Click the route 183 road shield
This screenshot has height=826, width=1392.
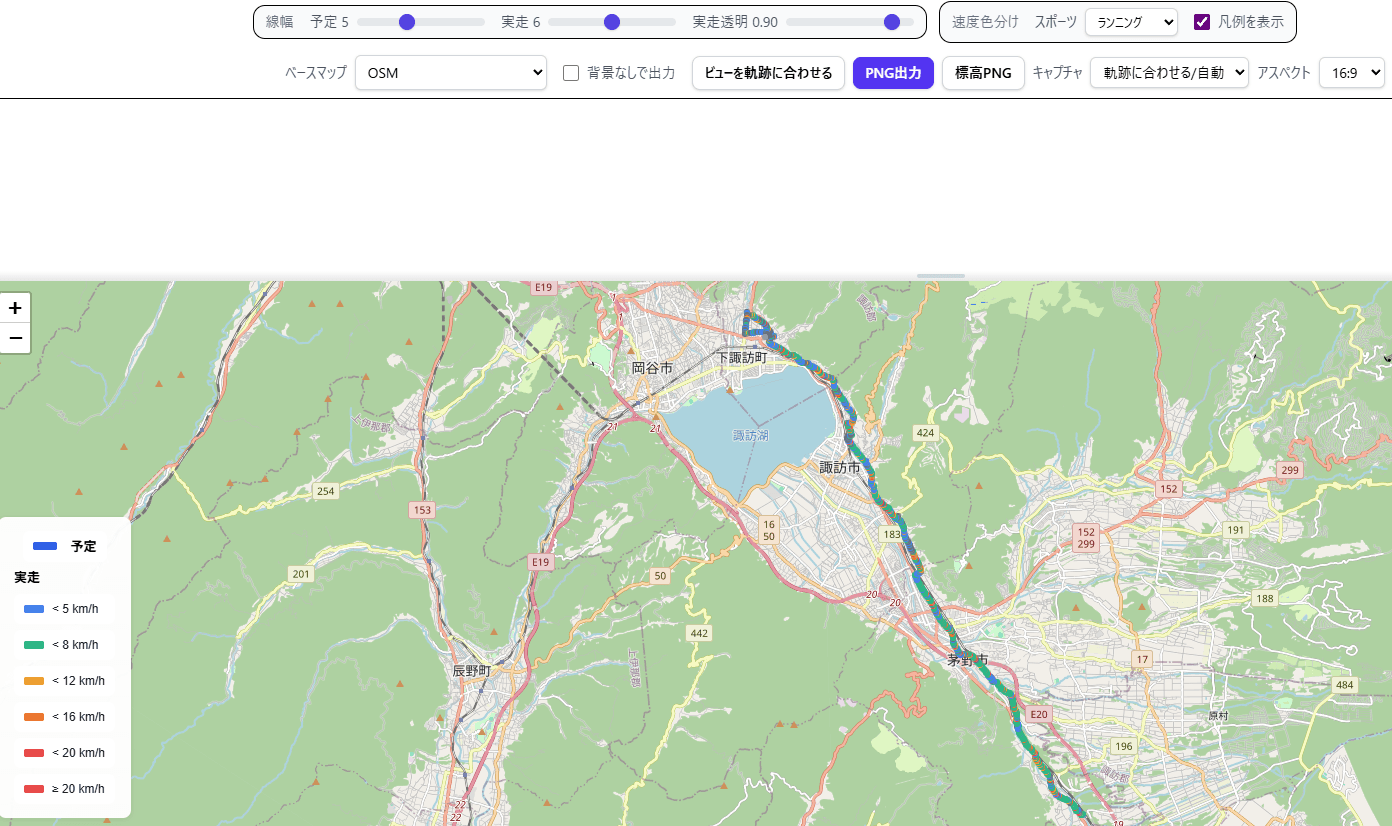tap(892, 535)
